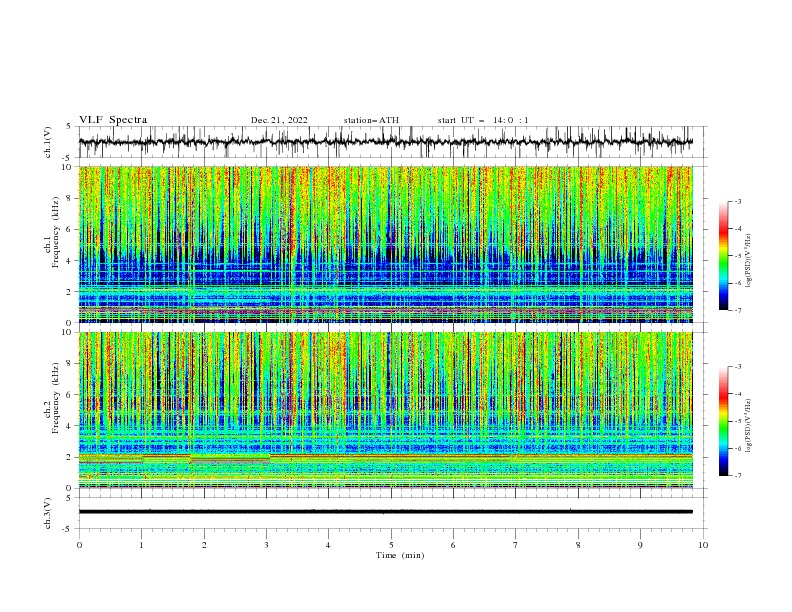Click the "5" tick on the time axis
792x612 pixels.
click(391, 545)
